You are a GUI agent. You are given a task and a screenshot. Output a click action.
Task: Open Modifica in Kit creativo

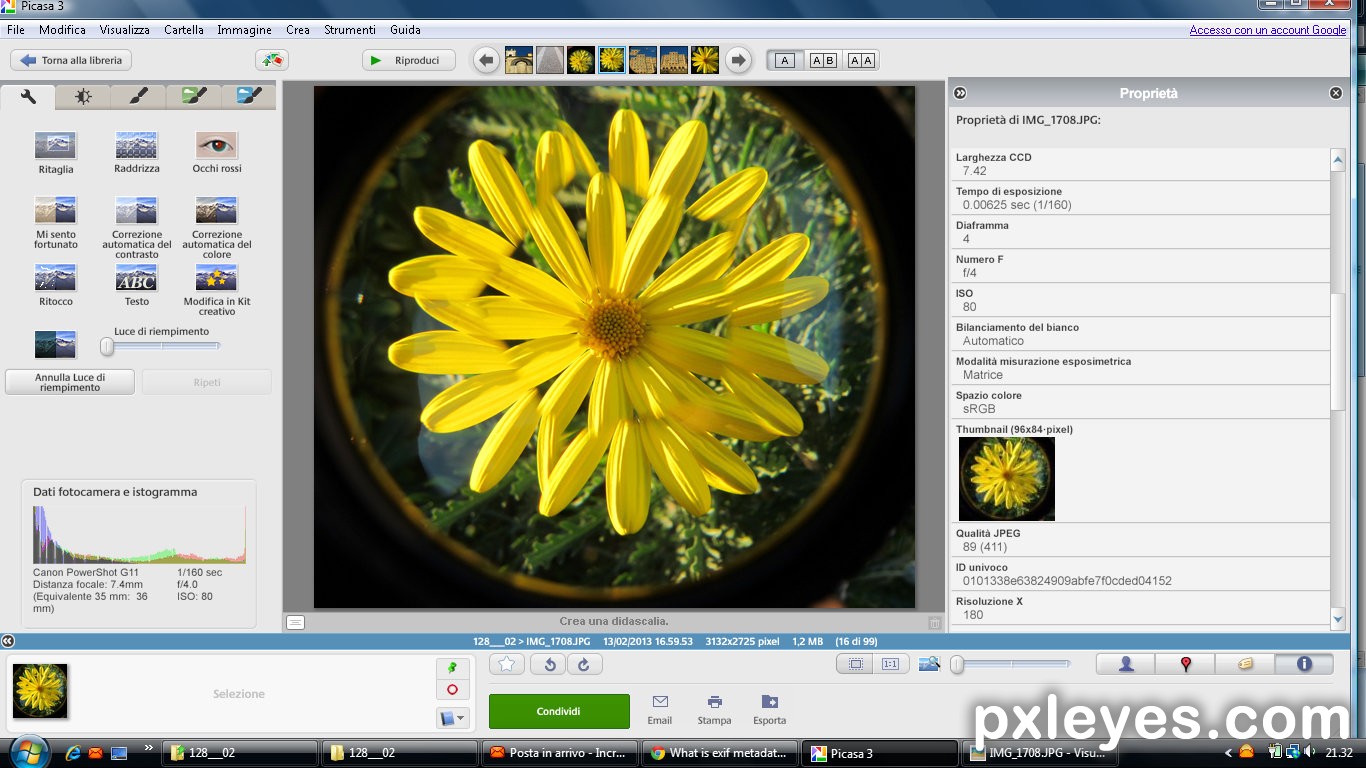tap(216, 278)
